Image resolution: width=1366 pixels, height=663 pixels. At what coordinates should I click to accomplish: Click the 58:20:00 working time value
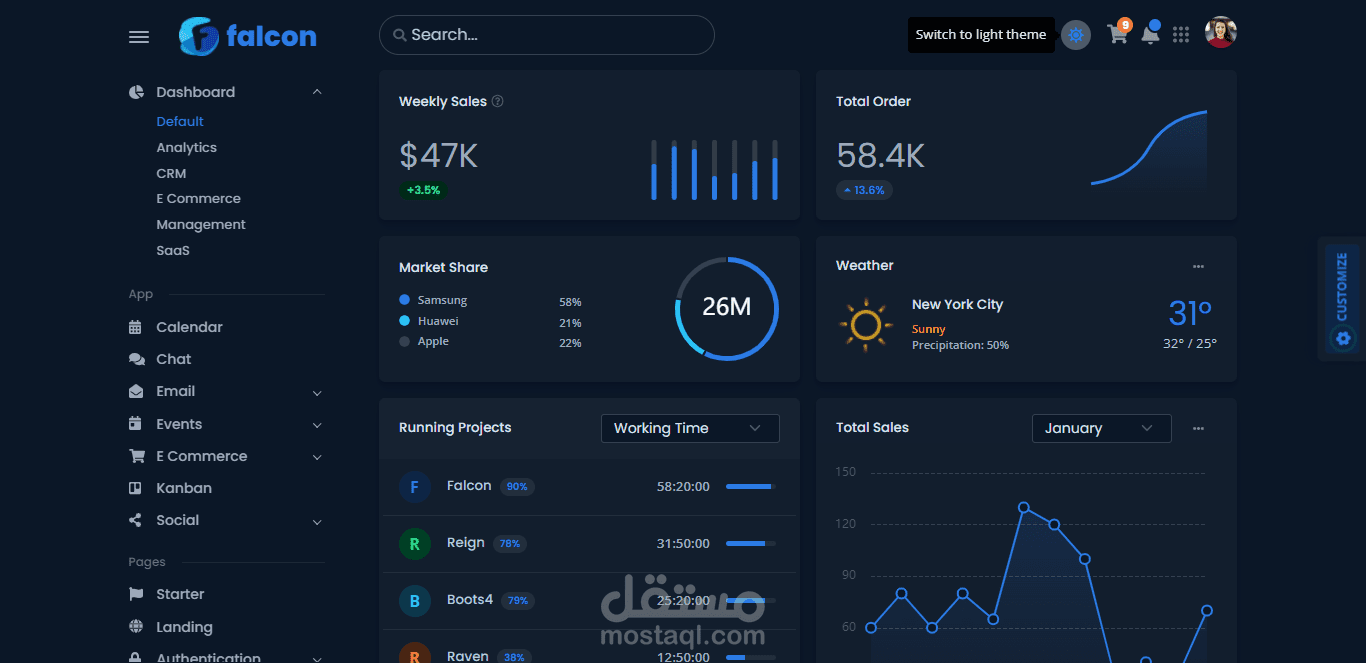683,487
